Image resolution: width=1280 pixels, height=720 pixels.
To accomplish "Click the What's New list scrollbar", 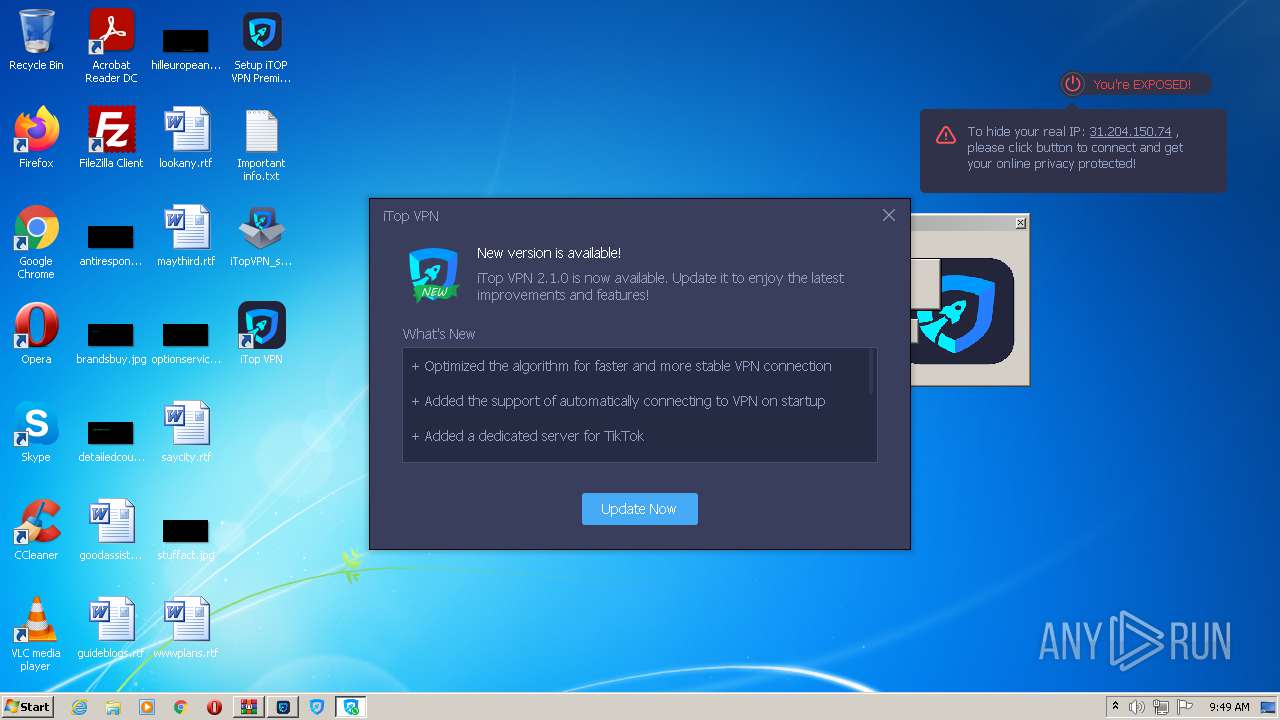I will click(872, 372).
